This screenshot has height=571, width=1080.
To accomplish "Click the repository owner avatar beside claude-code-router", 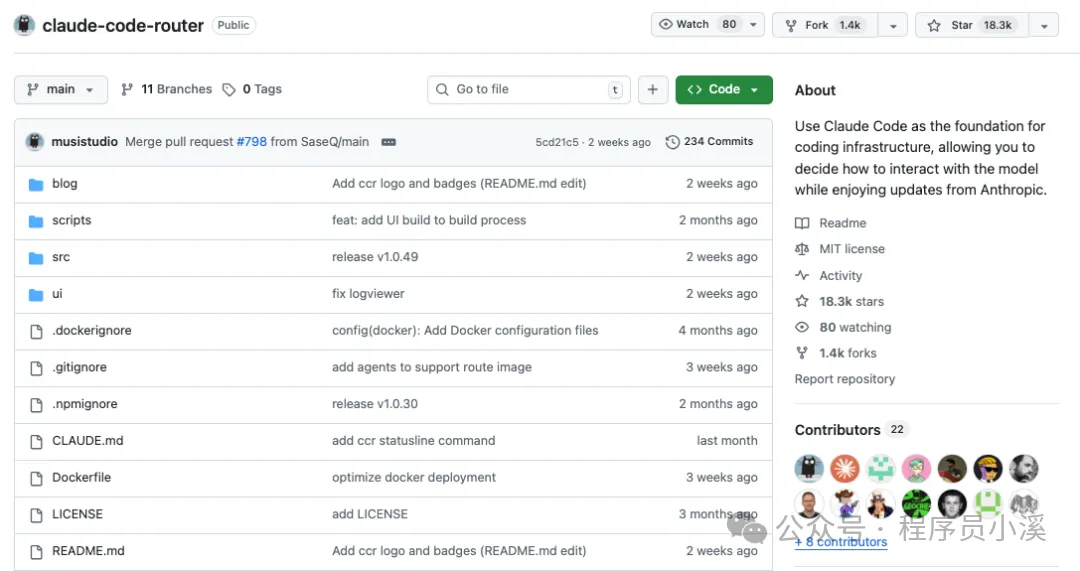I will pyautogui.click(x=24, y=25).
